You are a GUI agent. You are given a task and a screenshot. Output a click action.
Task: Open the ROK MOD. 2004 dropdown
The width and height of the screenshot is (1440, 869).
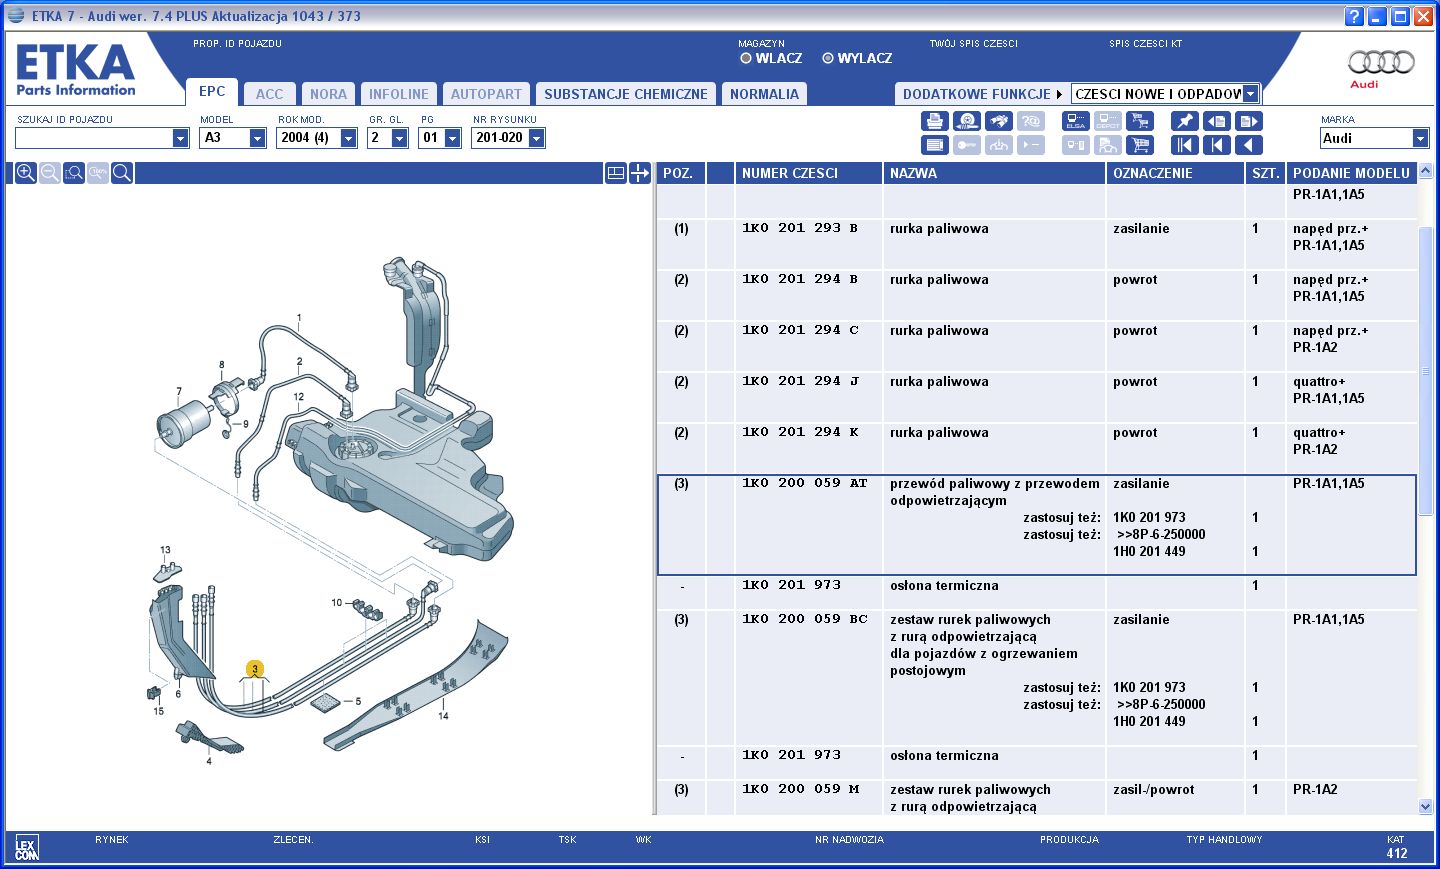click(348, 138)
